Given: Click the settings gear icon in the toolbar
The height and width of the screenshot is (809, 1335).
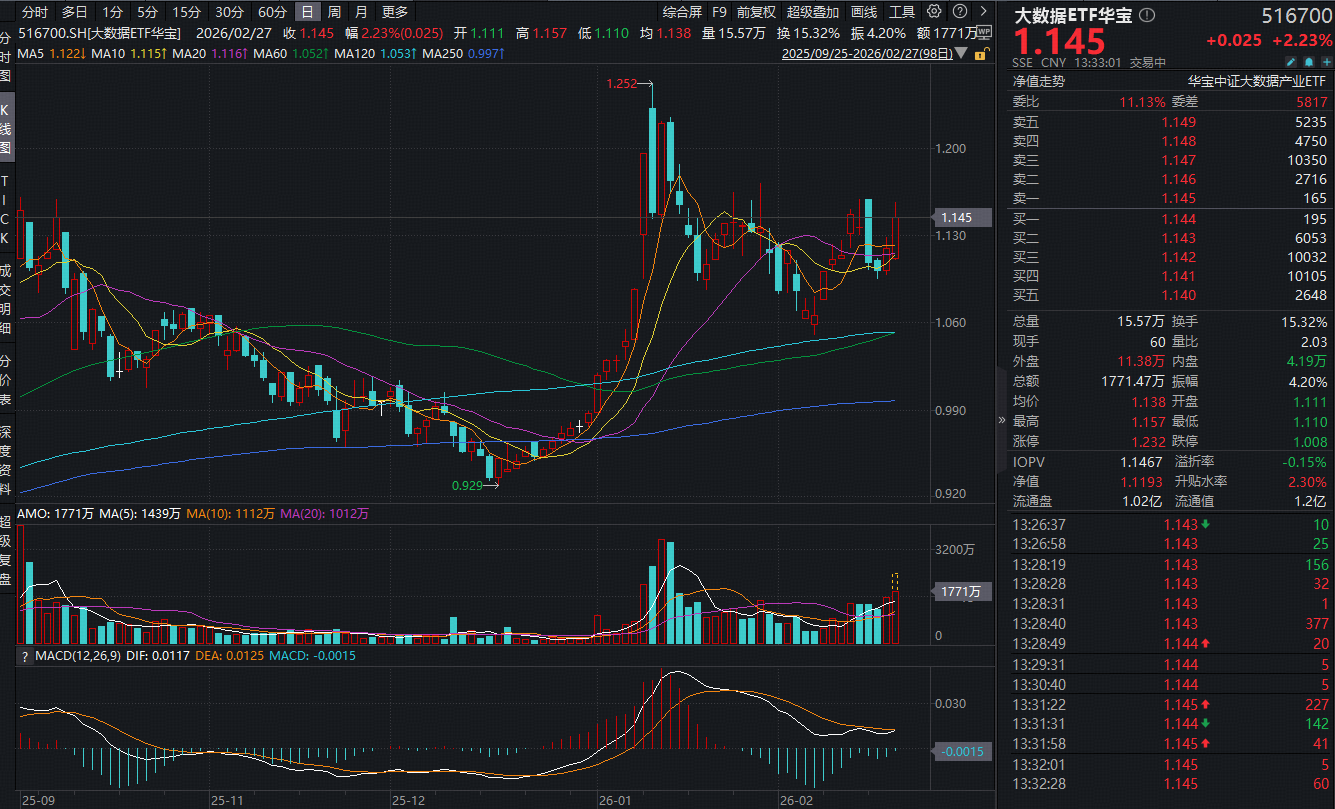Looking at the screenshot, I should 934,11.
